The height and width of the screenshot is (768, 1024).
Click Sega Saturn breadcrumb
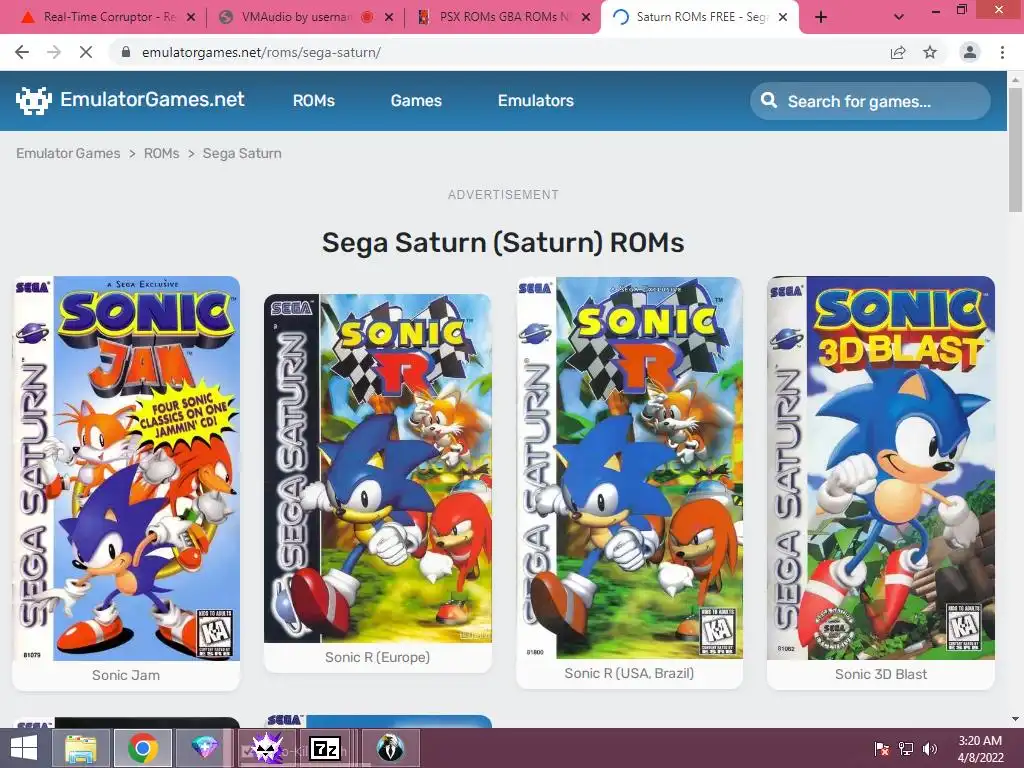(x=242, y=153)
